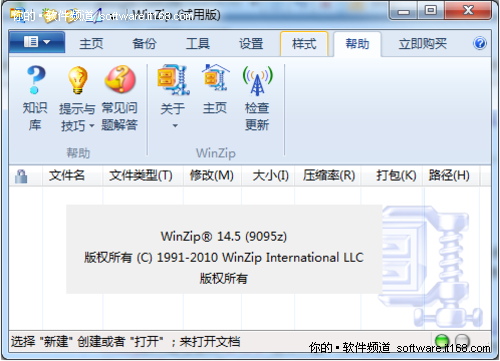Open 常见问题解答 FAQ icon
Screen dimensions: 500x361
point(120,79)
